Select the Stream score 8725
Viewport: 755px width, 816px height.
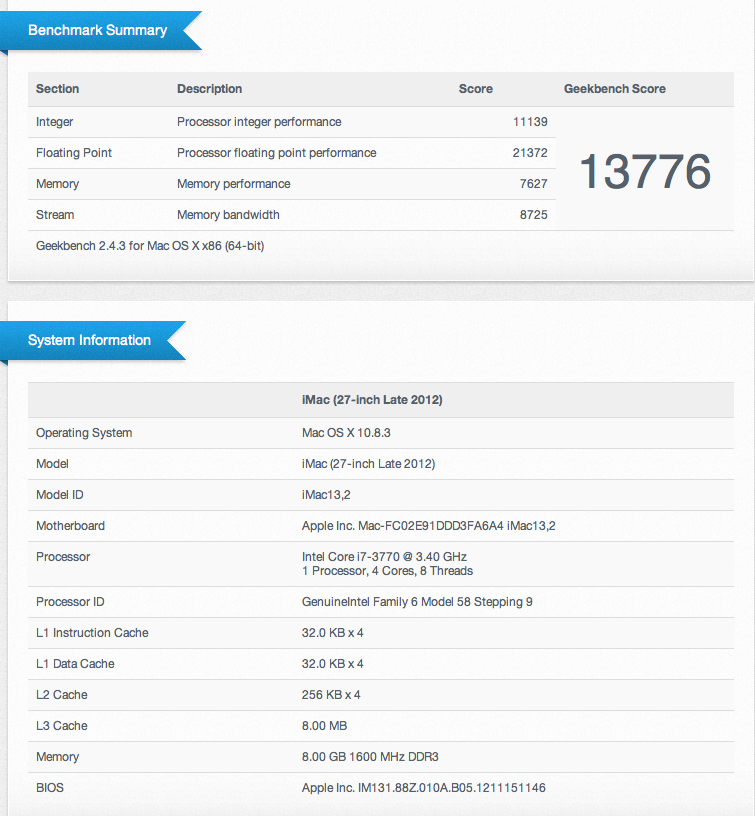point(533,215)
